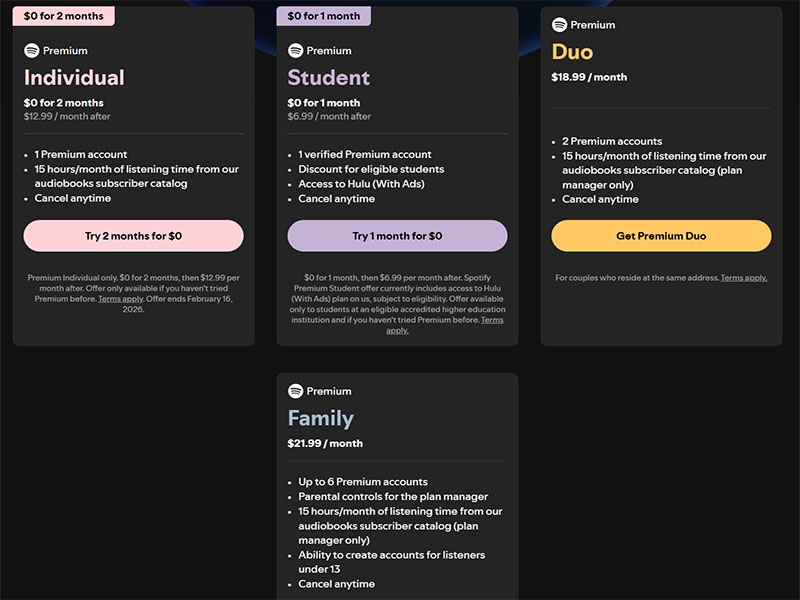Click the pink '$0 for 2 months' badge
800x600 pixels.
pos(64,16)
